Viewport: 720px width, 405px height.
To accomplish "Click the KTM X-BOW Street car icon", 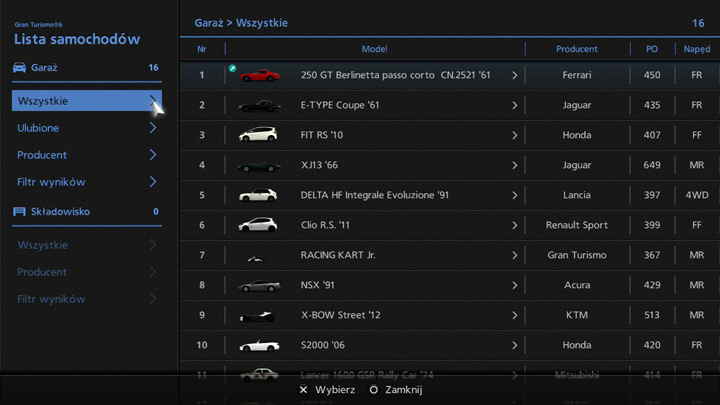I will [257, 316].
